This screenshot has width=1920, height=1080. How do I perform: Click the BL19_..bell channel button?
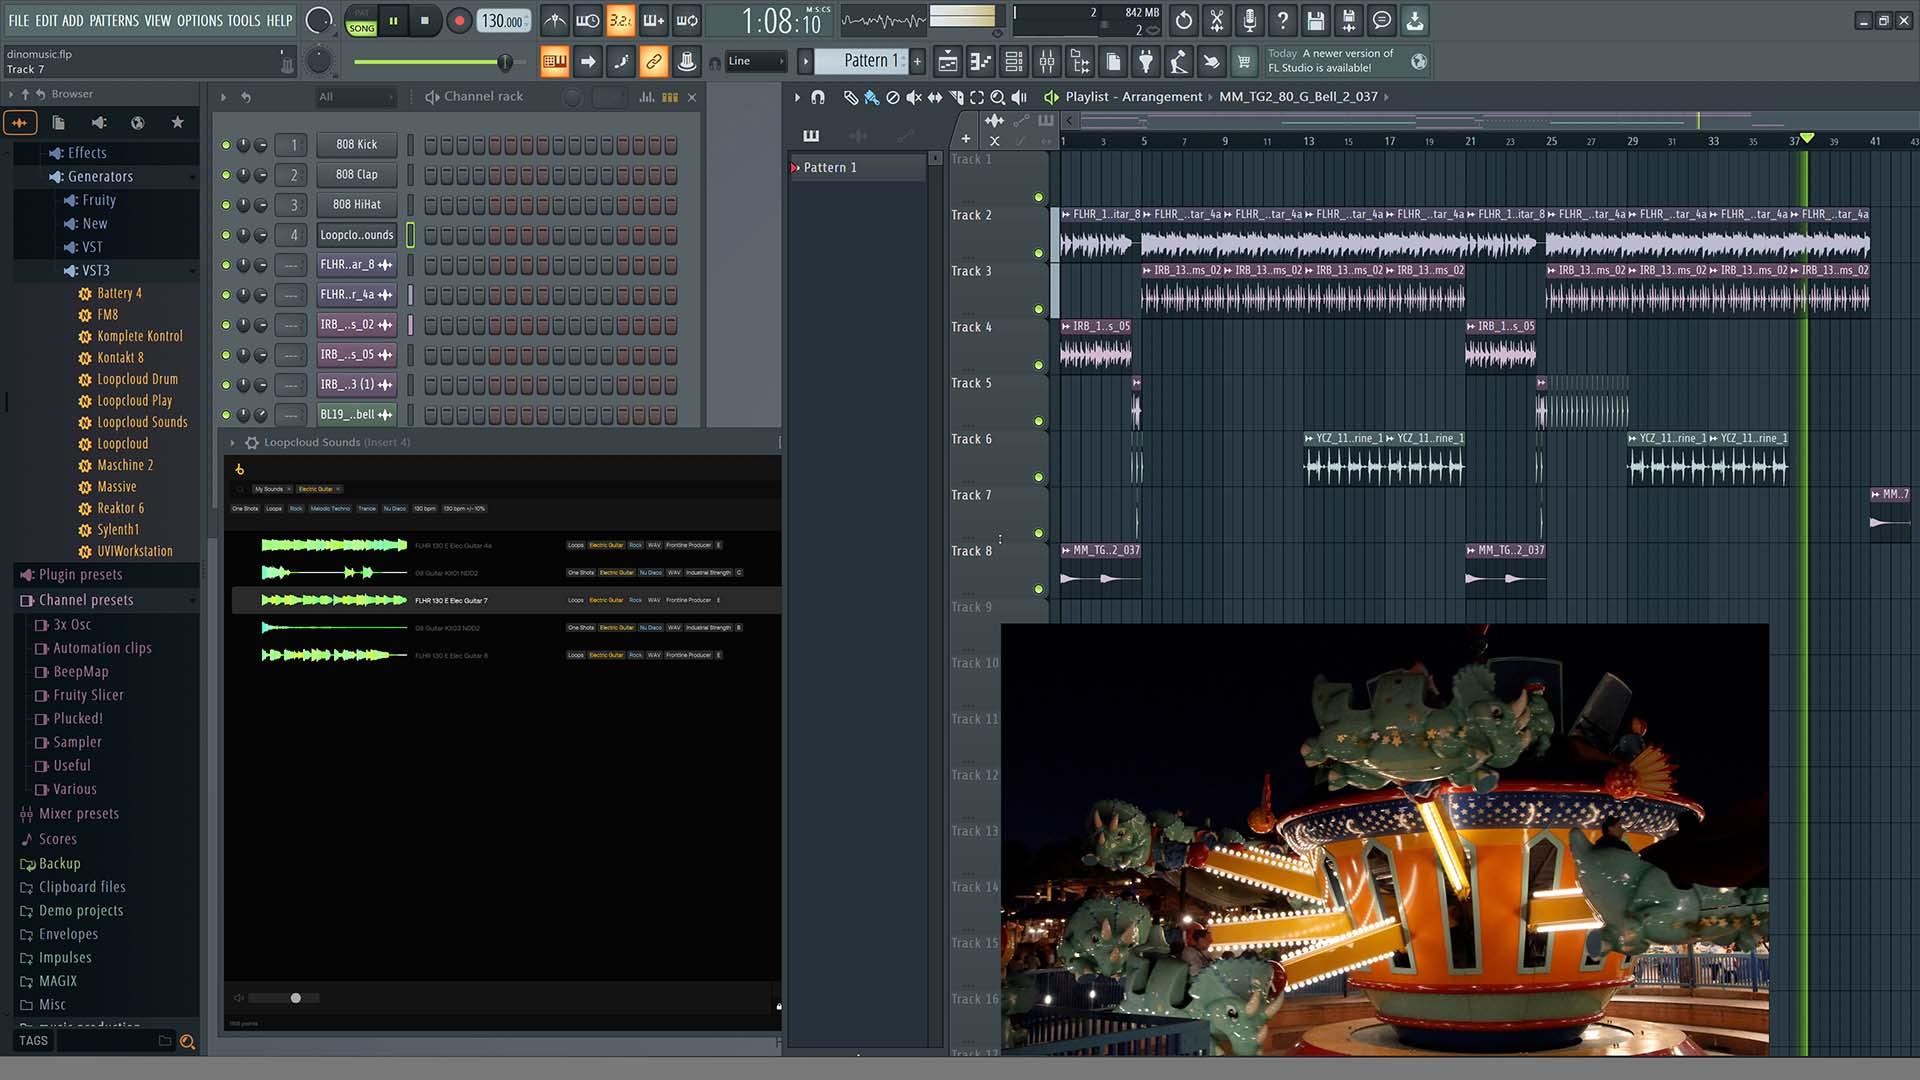(x=357, y=415)
